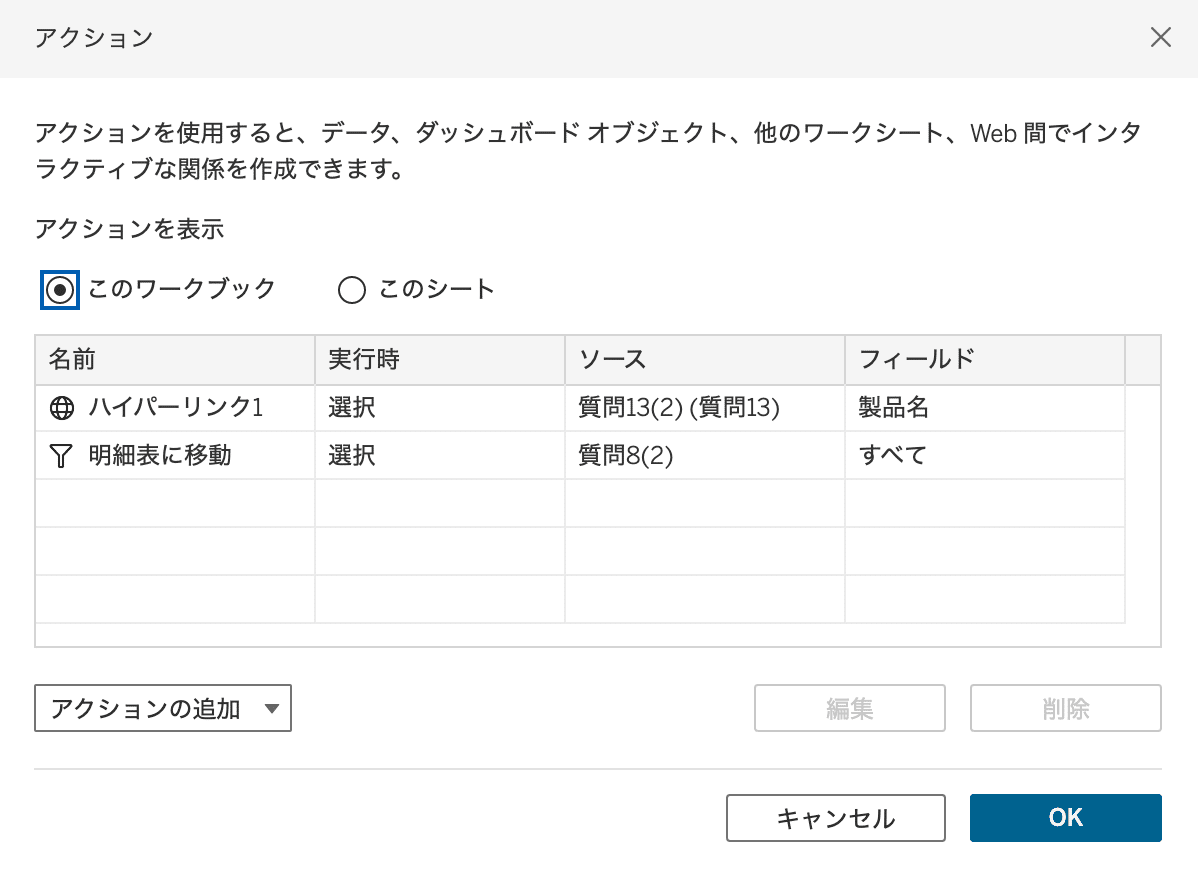
Task: Click the 実行時 column header
Action: click(x=439, y=360)
